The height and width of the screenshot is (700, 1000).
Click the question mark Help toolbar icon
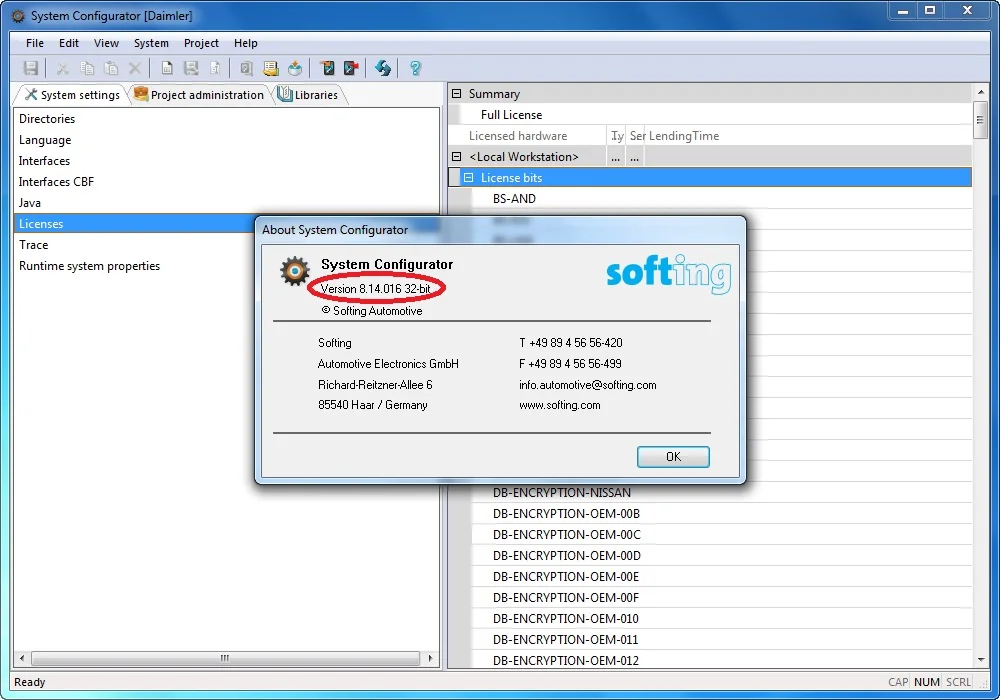pyautogui.click(x=415, y=68)
